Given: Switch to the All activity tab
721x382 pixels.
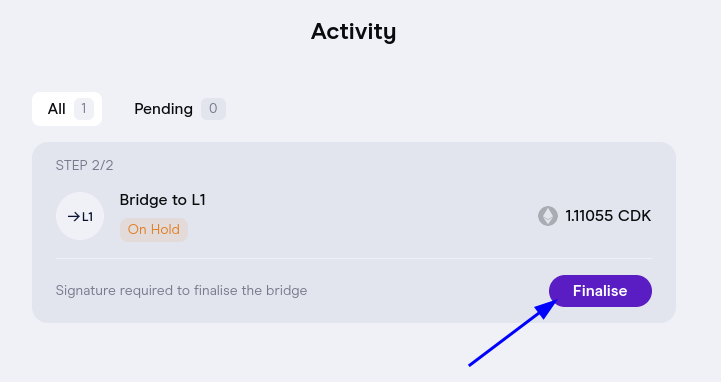Looking at the screenshot, I should (67, 109).
